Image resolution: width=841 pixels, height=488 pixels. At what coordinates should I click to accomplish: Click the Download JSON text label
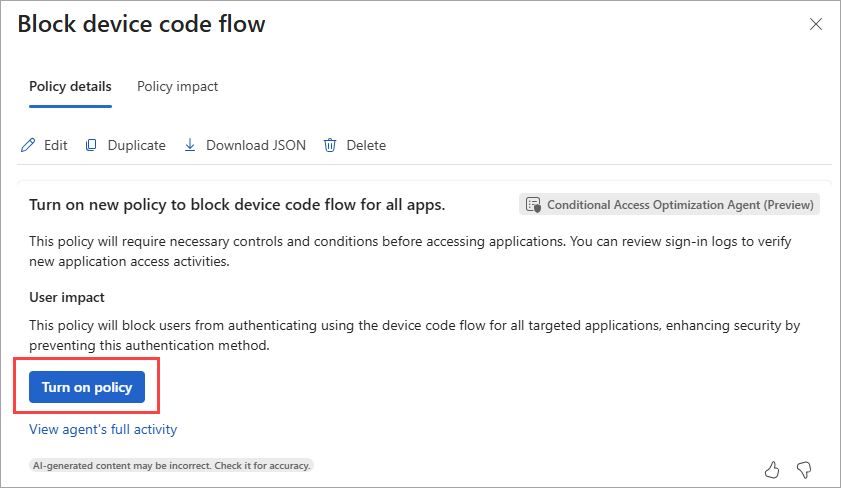click(256, 145)
